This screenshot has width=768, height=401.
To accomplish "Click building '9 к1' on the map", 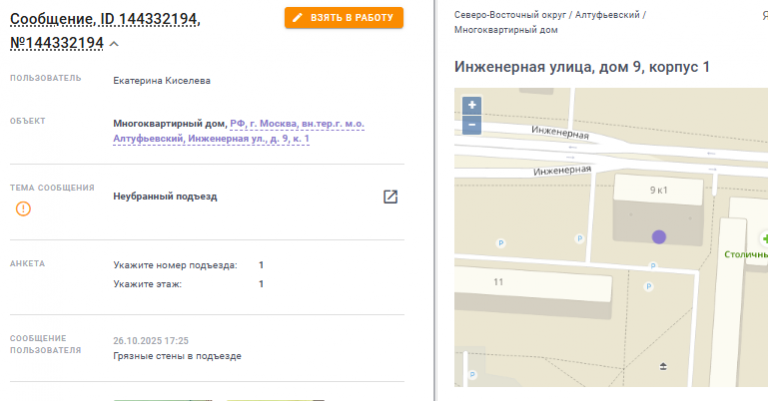I will coord(658,190).
